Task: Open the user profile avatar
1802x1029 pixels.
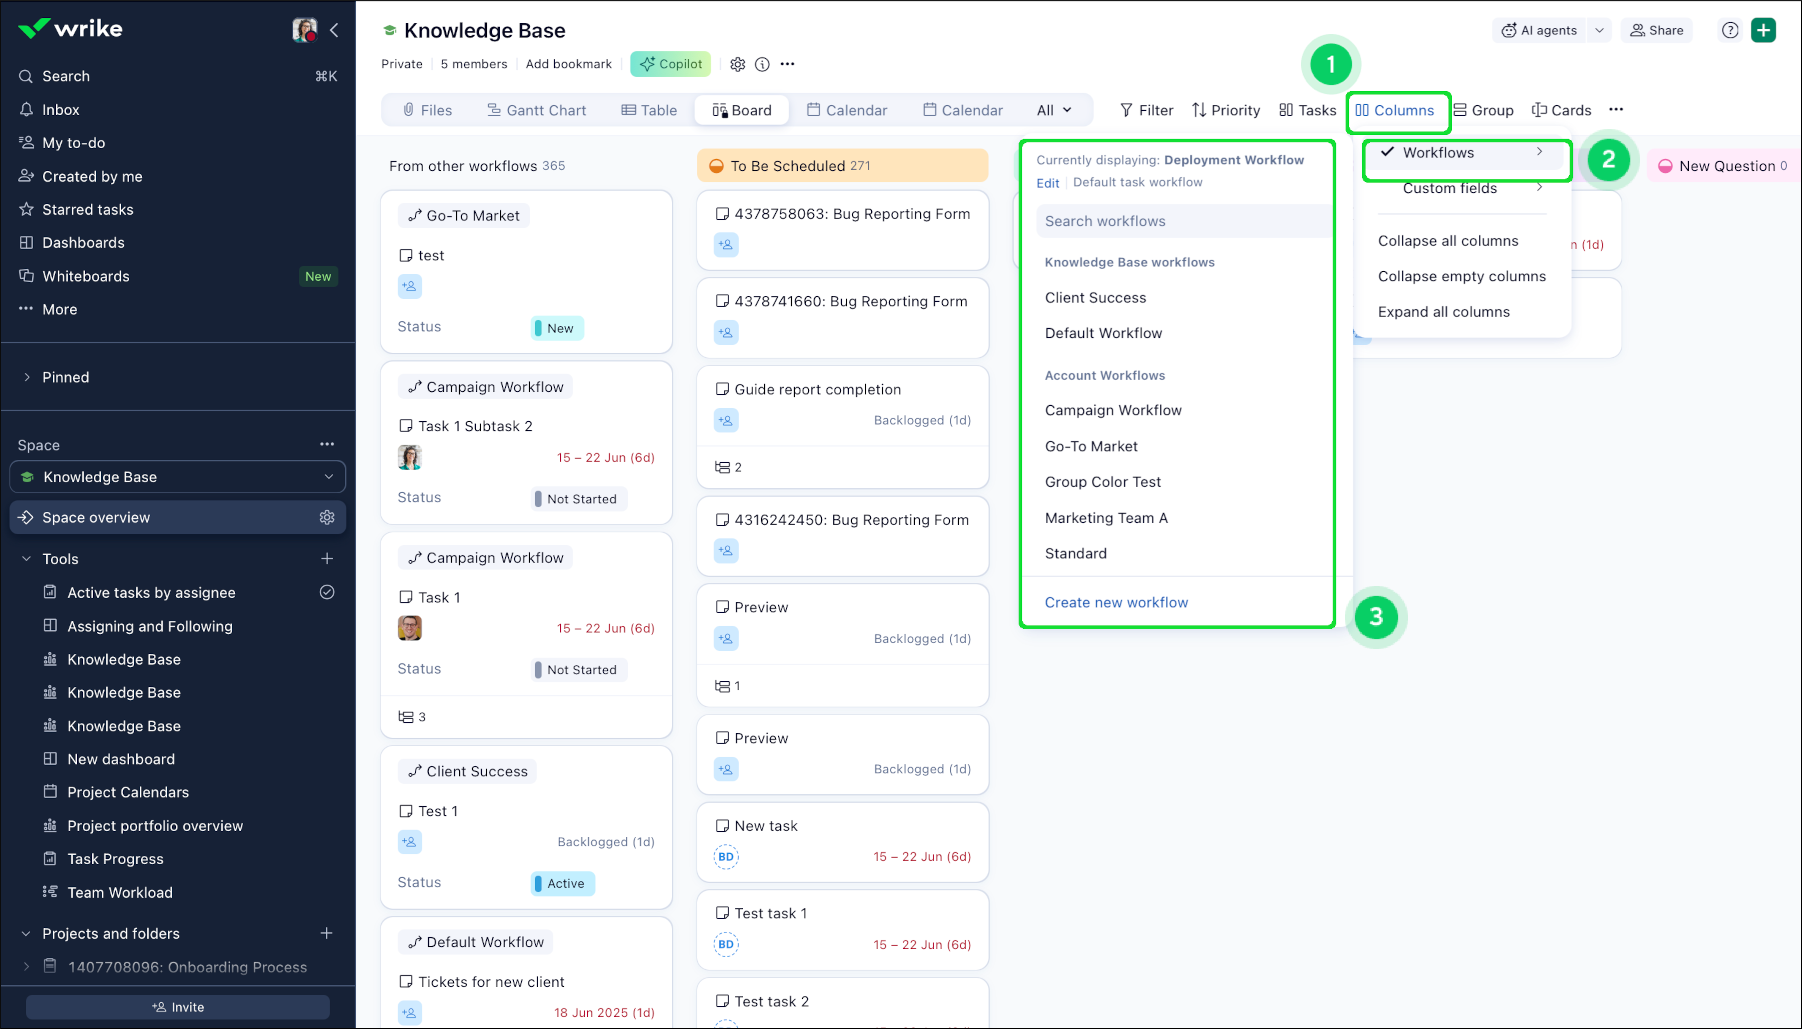Action: pyautogui.click(x=304, y=30)
